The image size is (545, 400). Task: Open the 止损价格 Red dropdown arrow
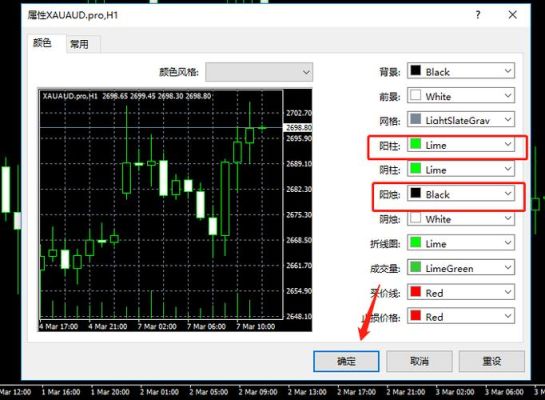point(508,316)
